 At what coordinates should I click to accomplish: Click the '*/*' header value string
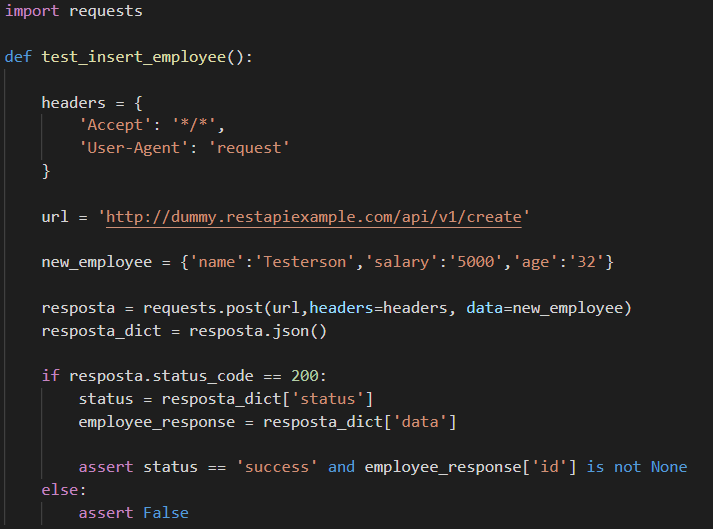click(194, 125)
